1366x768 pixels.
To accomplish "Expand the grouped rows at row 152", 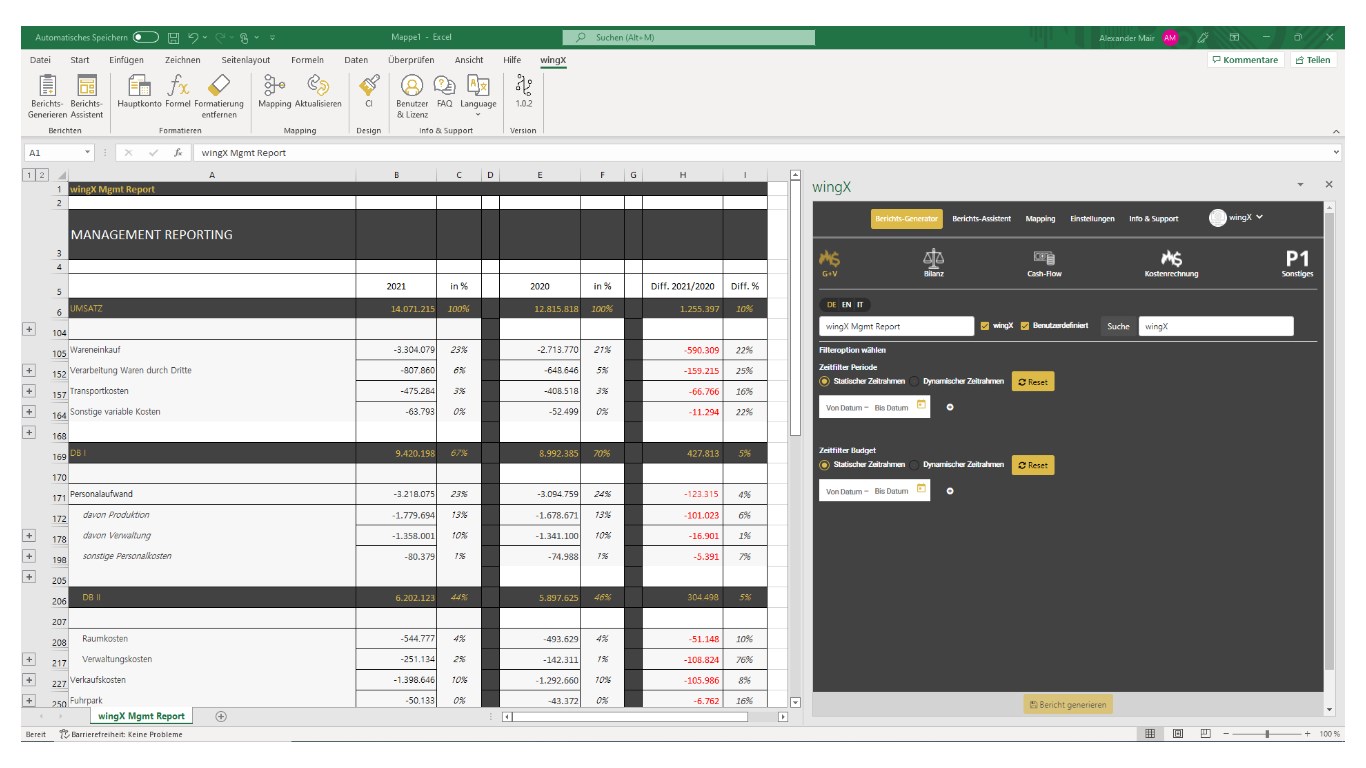I will [28, 370].
